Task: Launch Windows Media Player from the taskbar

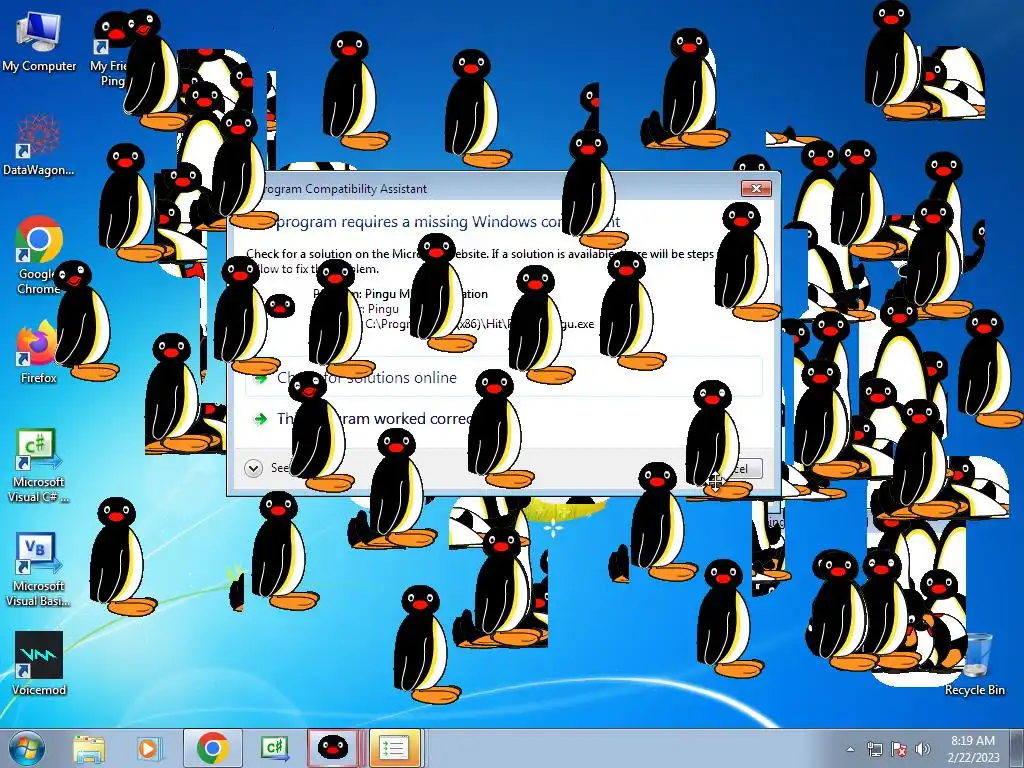Action: tap(148, 748)
